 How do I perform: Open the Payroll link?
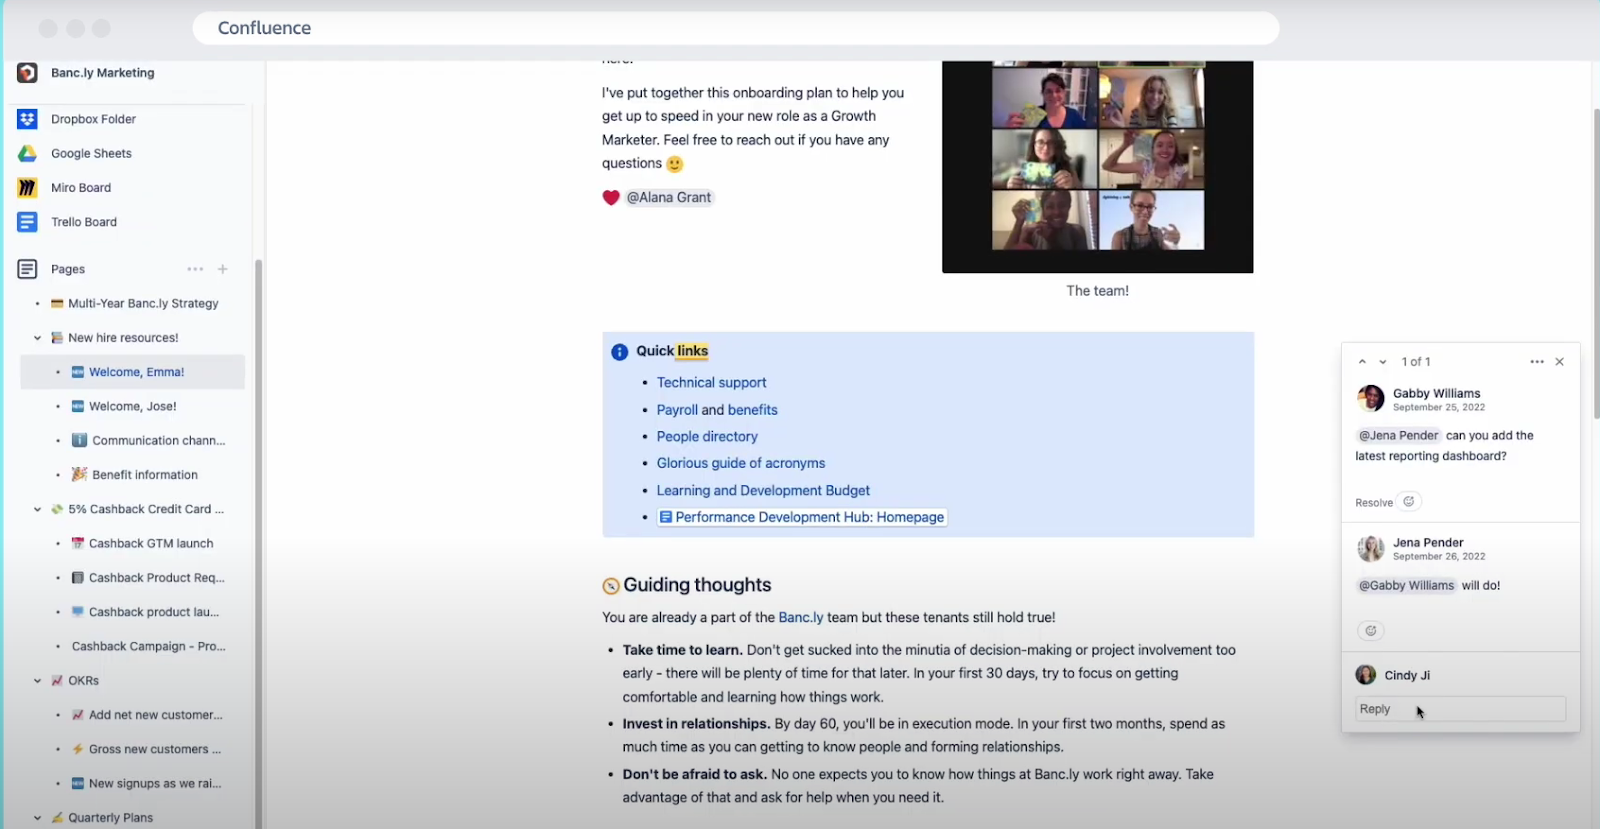click(x=677, y=410)
